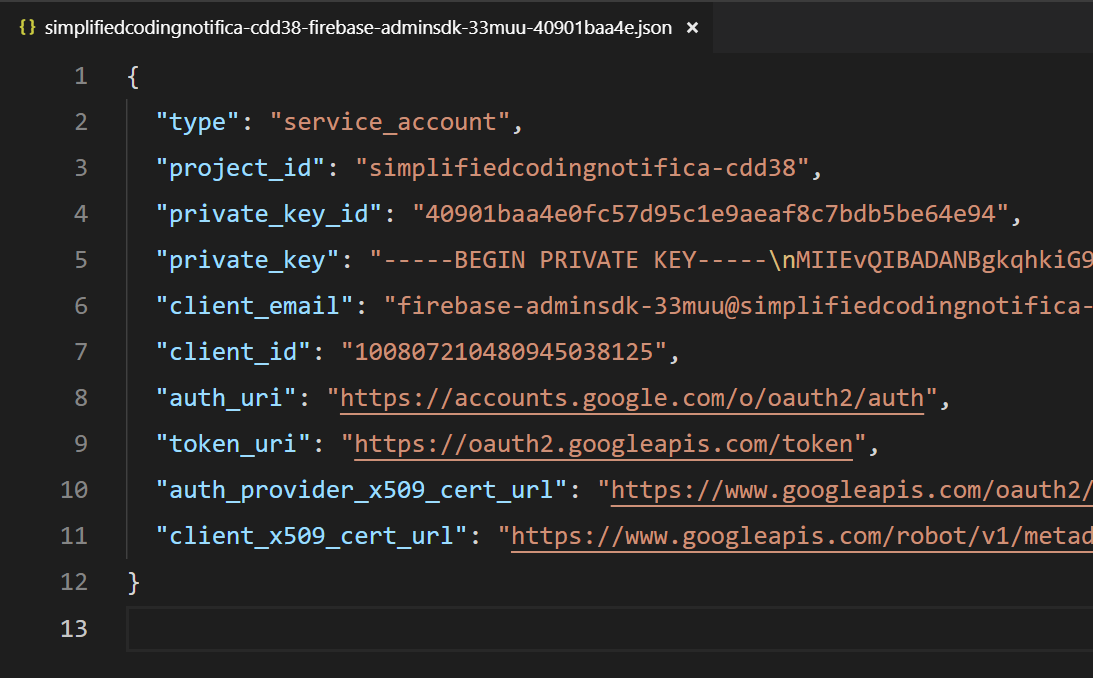Follow the auth_provider_x509_cert_url googleapis link
The width and height of the screenshot is (1093, 678).
[850, 490]
